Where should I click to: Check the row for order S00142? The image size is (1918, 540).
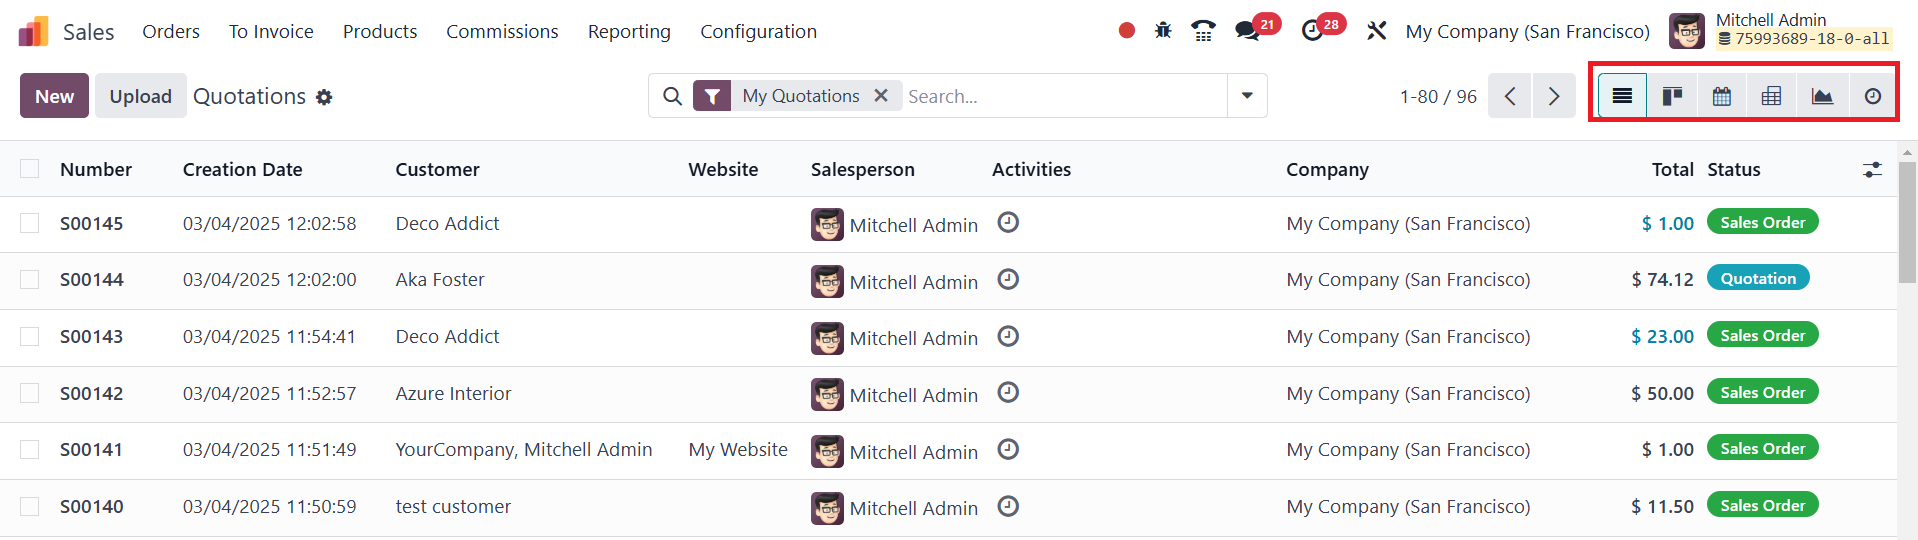[30, 393]
